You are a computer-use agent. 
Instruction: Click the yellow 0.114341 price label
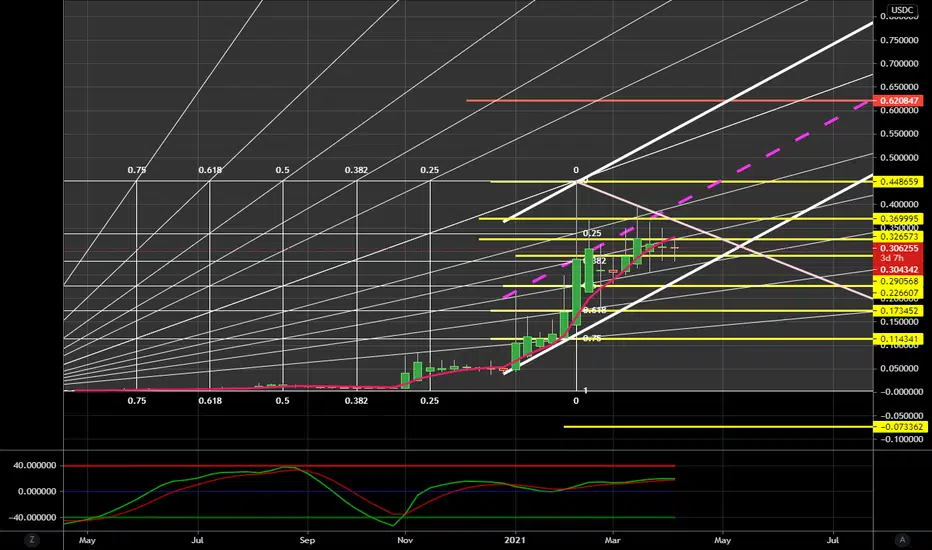coord(898,339)
